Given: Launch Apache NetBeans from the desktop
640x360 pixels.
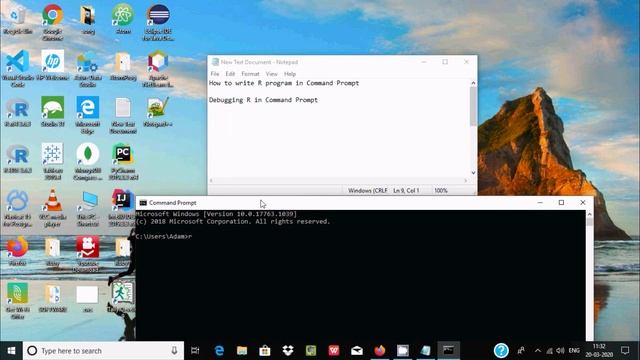Looking at the screenshot, I should [158, 68].
